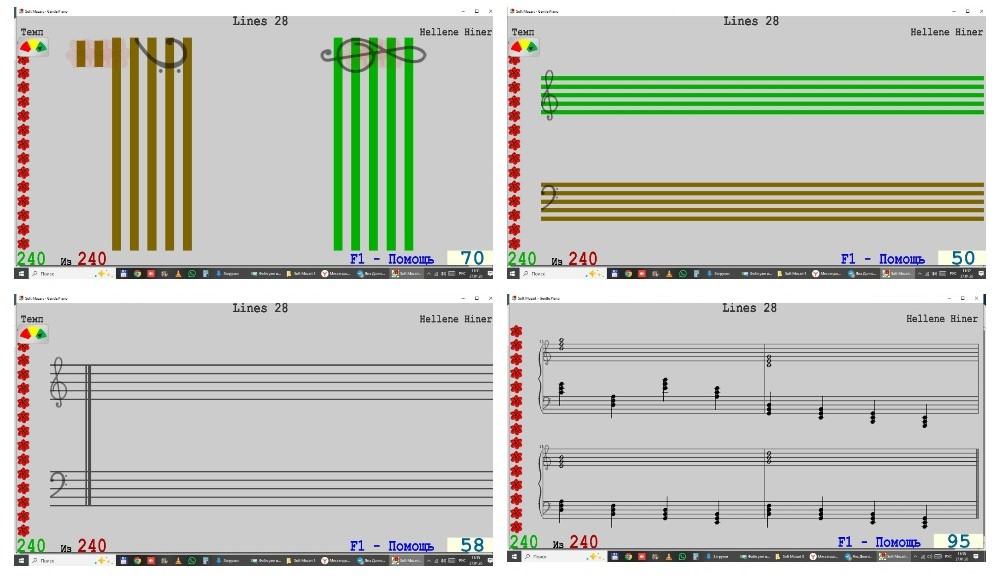Open "F1 - Помощь" help beside score 95

880,542
